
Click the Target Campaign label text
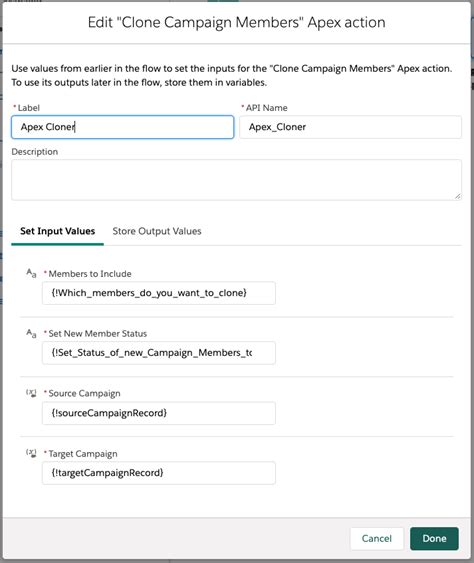[83, 453]
